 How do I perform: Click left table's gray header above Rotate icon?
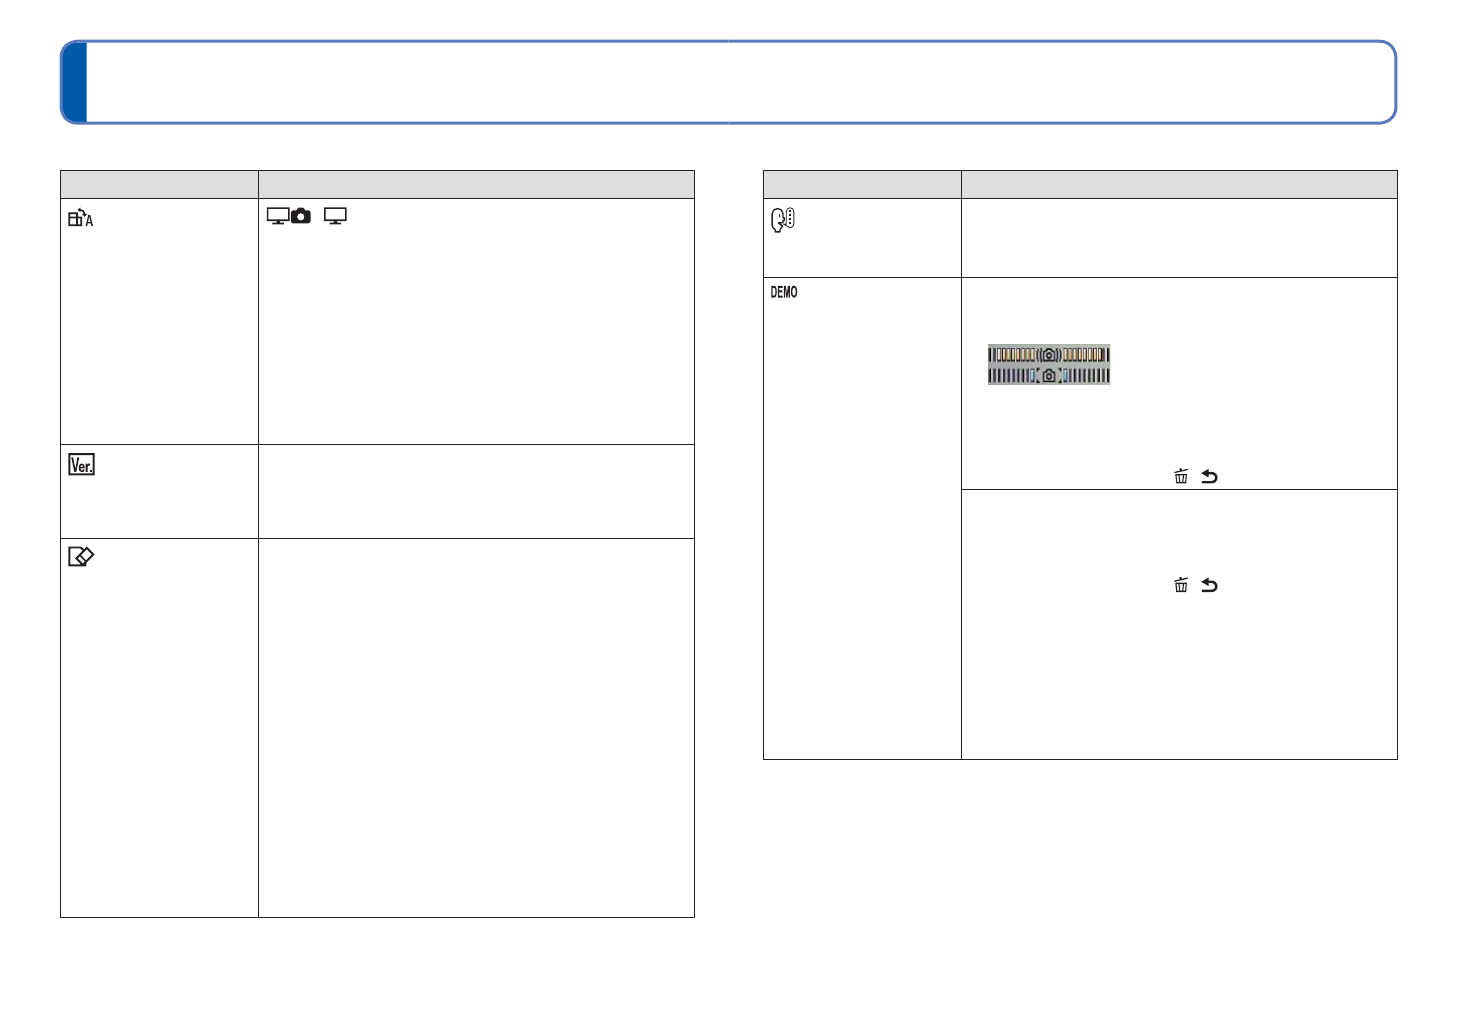(x=159, y=184)
